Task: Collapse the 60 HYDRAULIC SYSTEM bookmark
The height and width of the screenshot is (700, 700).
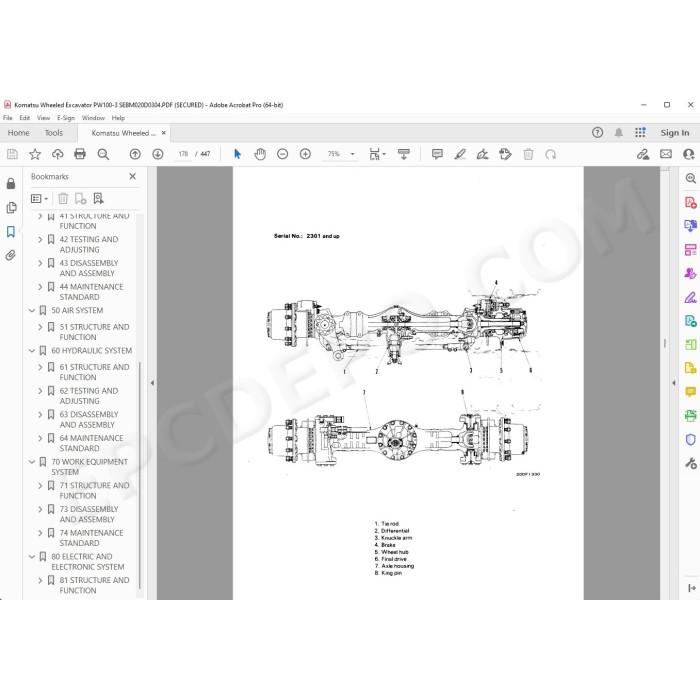Action: (x=32, y=350)
